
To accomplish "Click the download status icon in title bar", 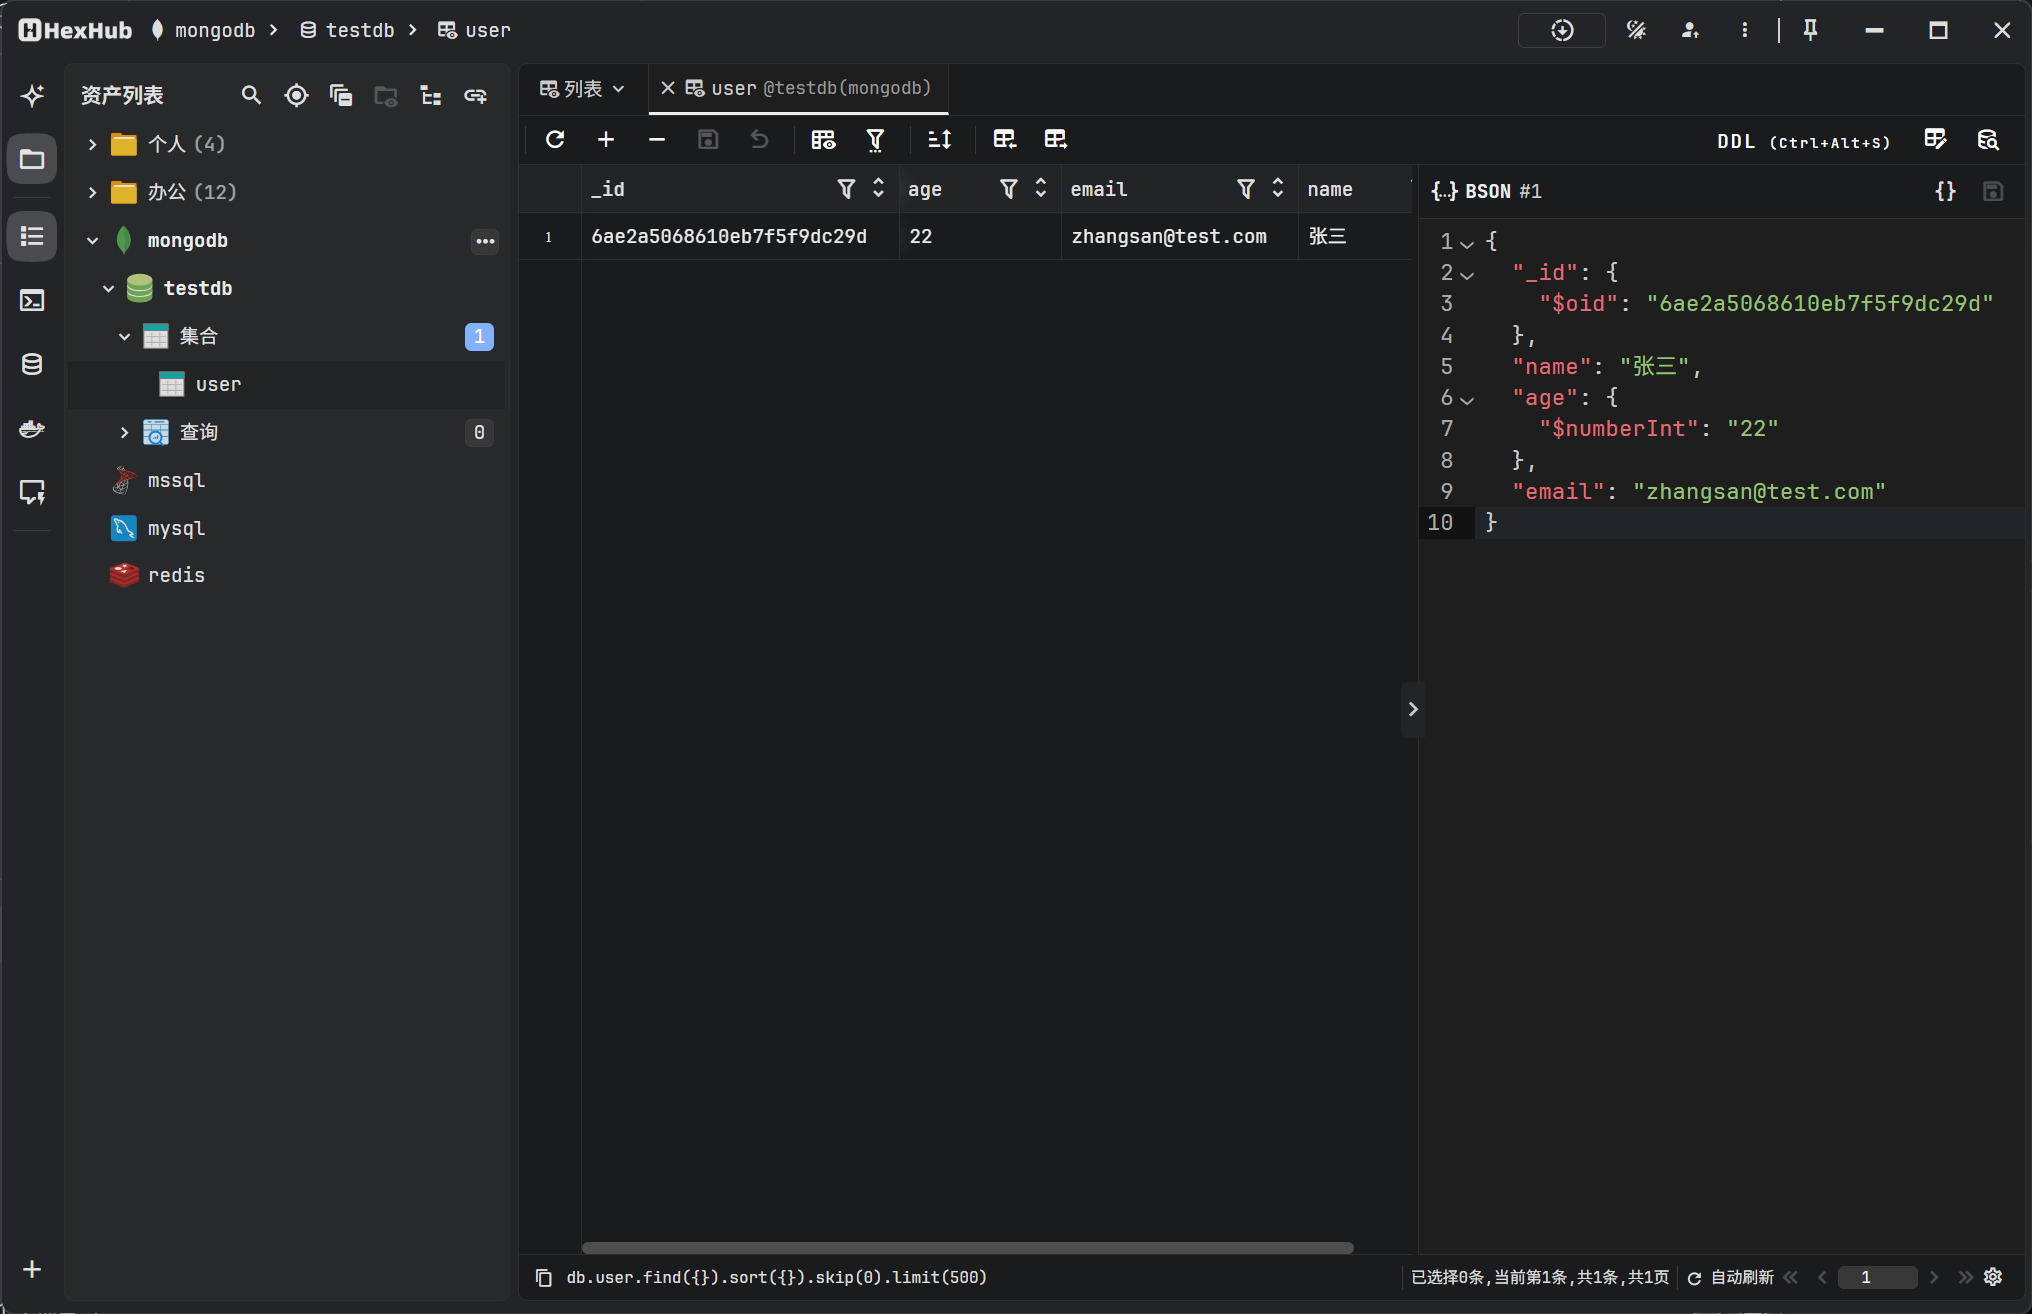I will pos(1562,31).
